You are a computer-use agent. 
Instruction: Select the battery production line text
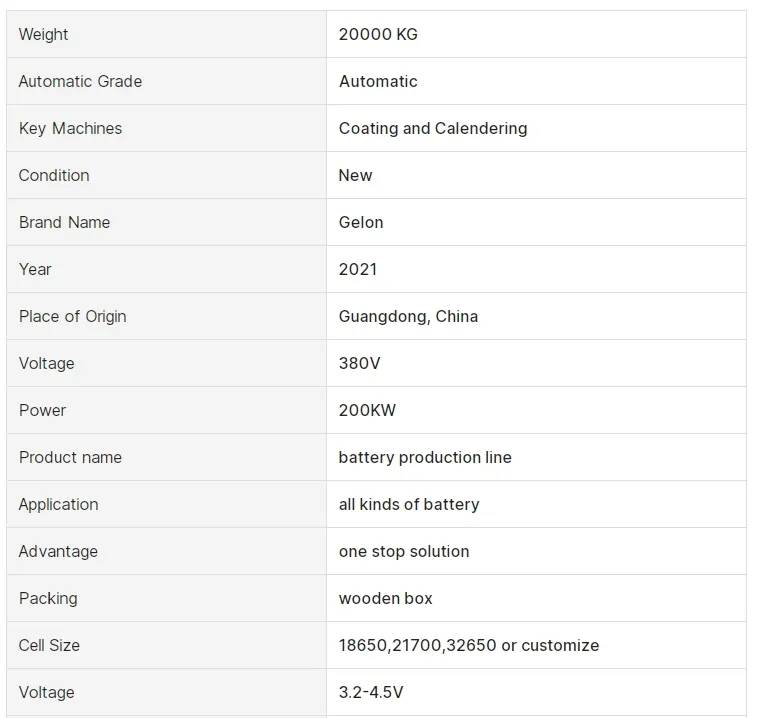coord(425,457)
